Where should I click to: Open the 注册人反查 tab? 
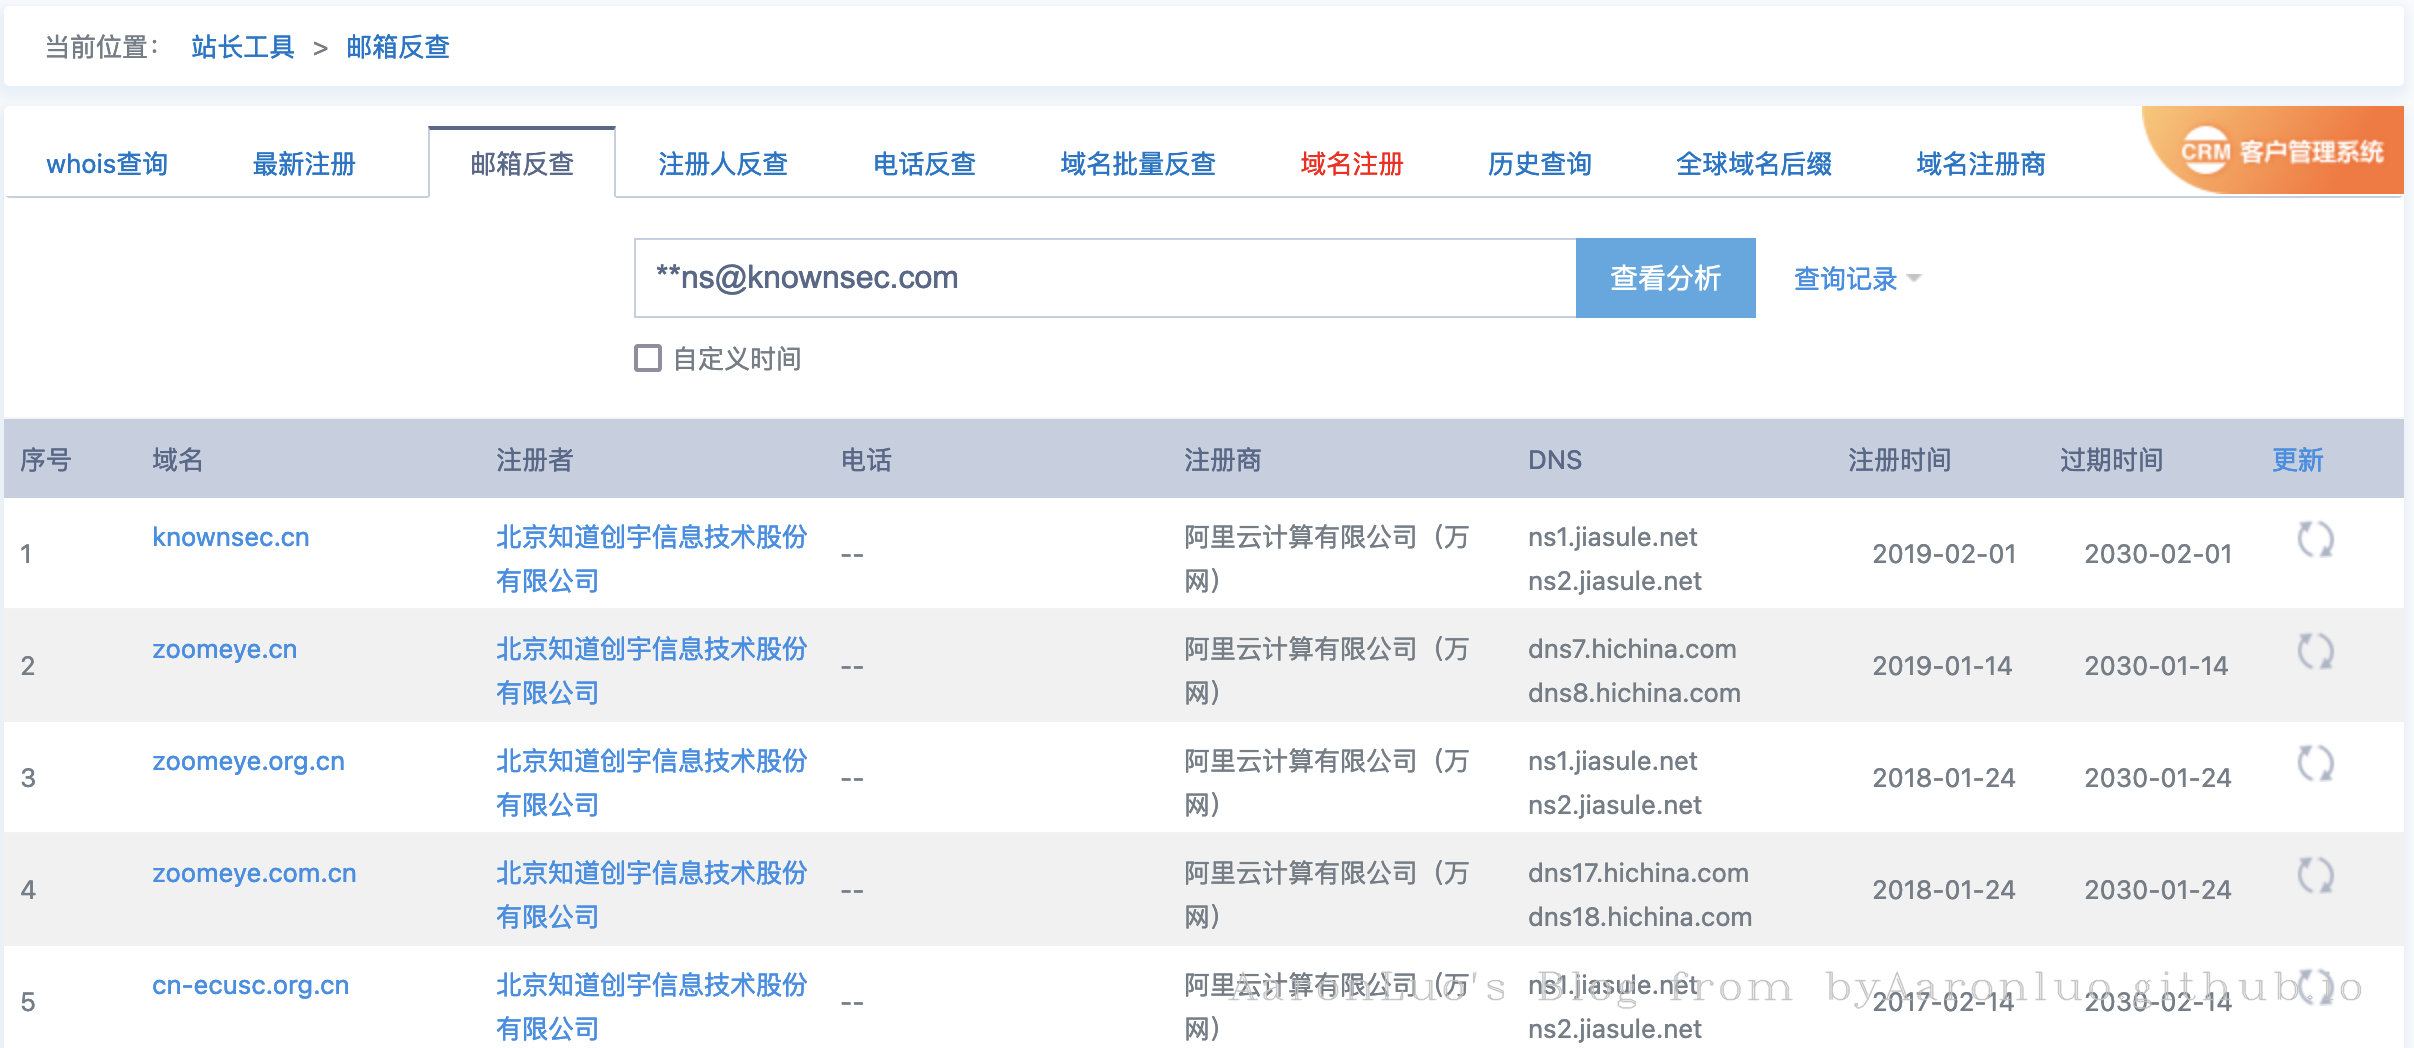722,164
